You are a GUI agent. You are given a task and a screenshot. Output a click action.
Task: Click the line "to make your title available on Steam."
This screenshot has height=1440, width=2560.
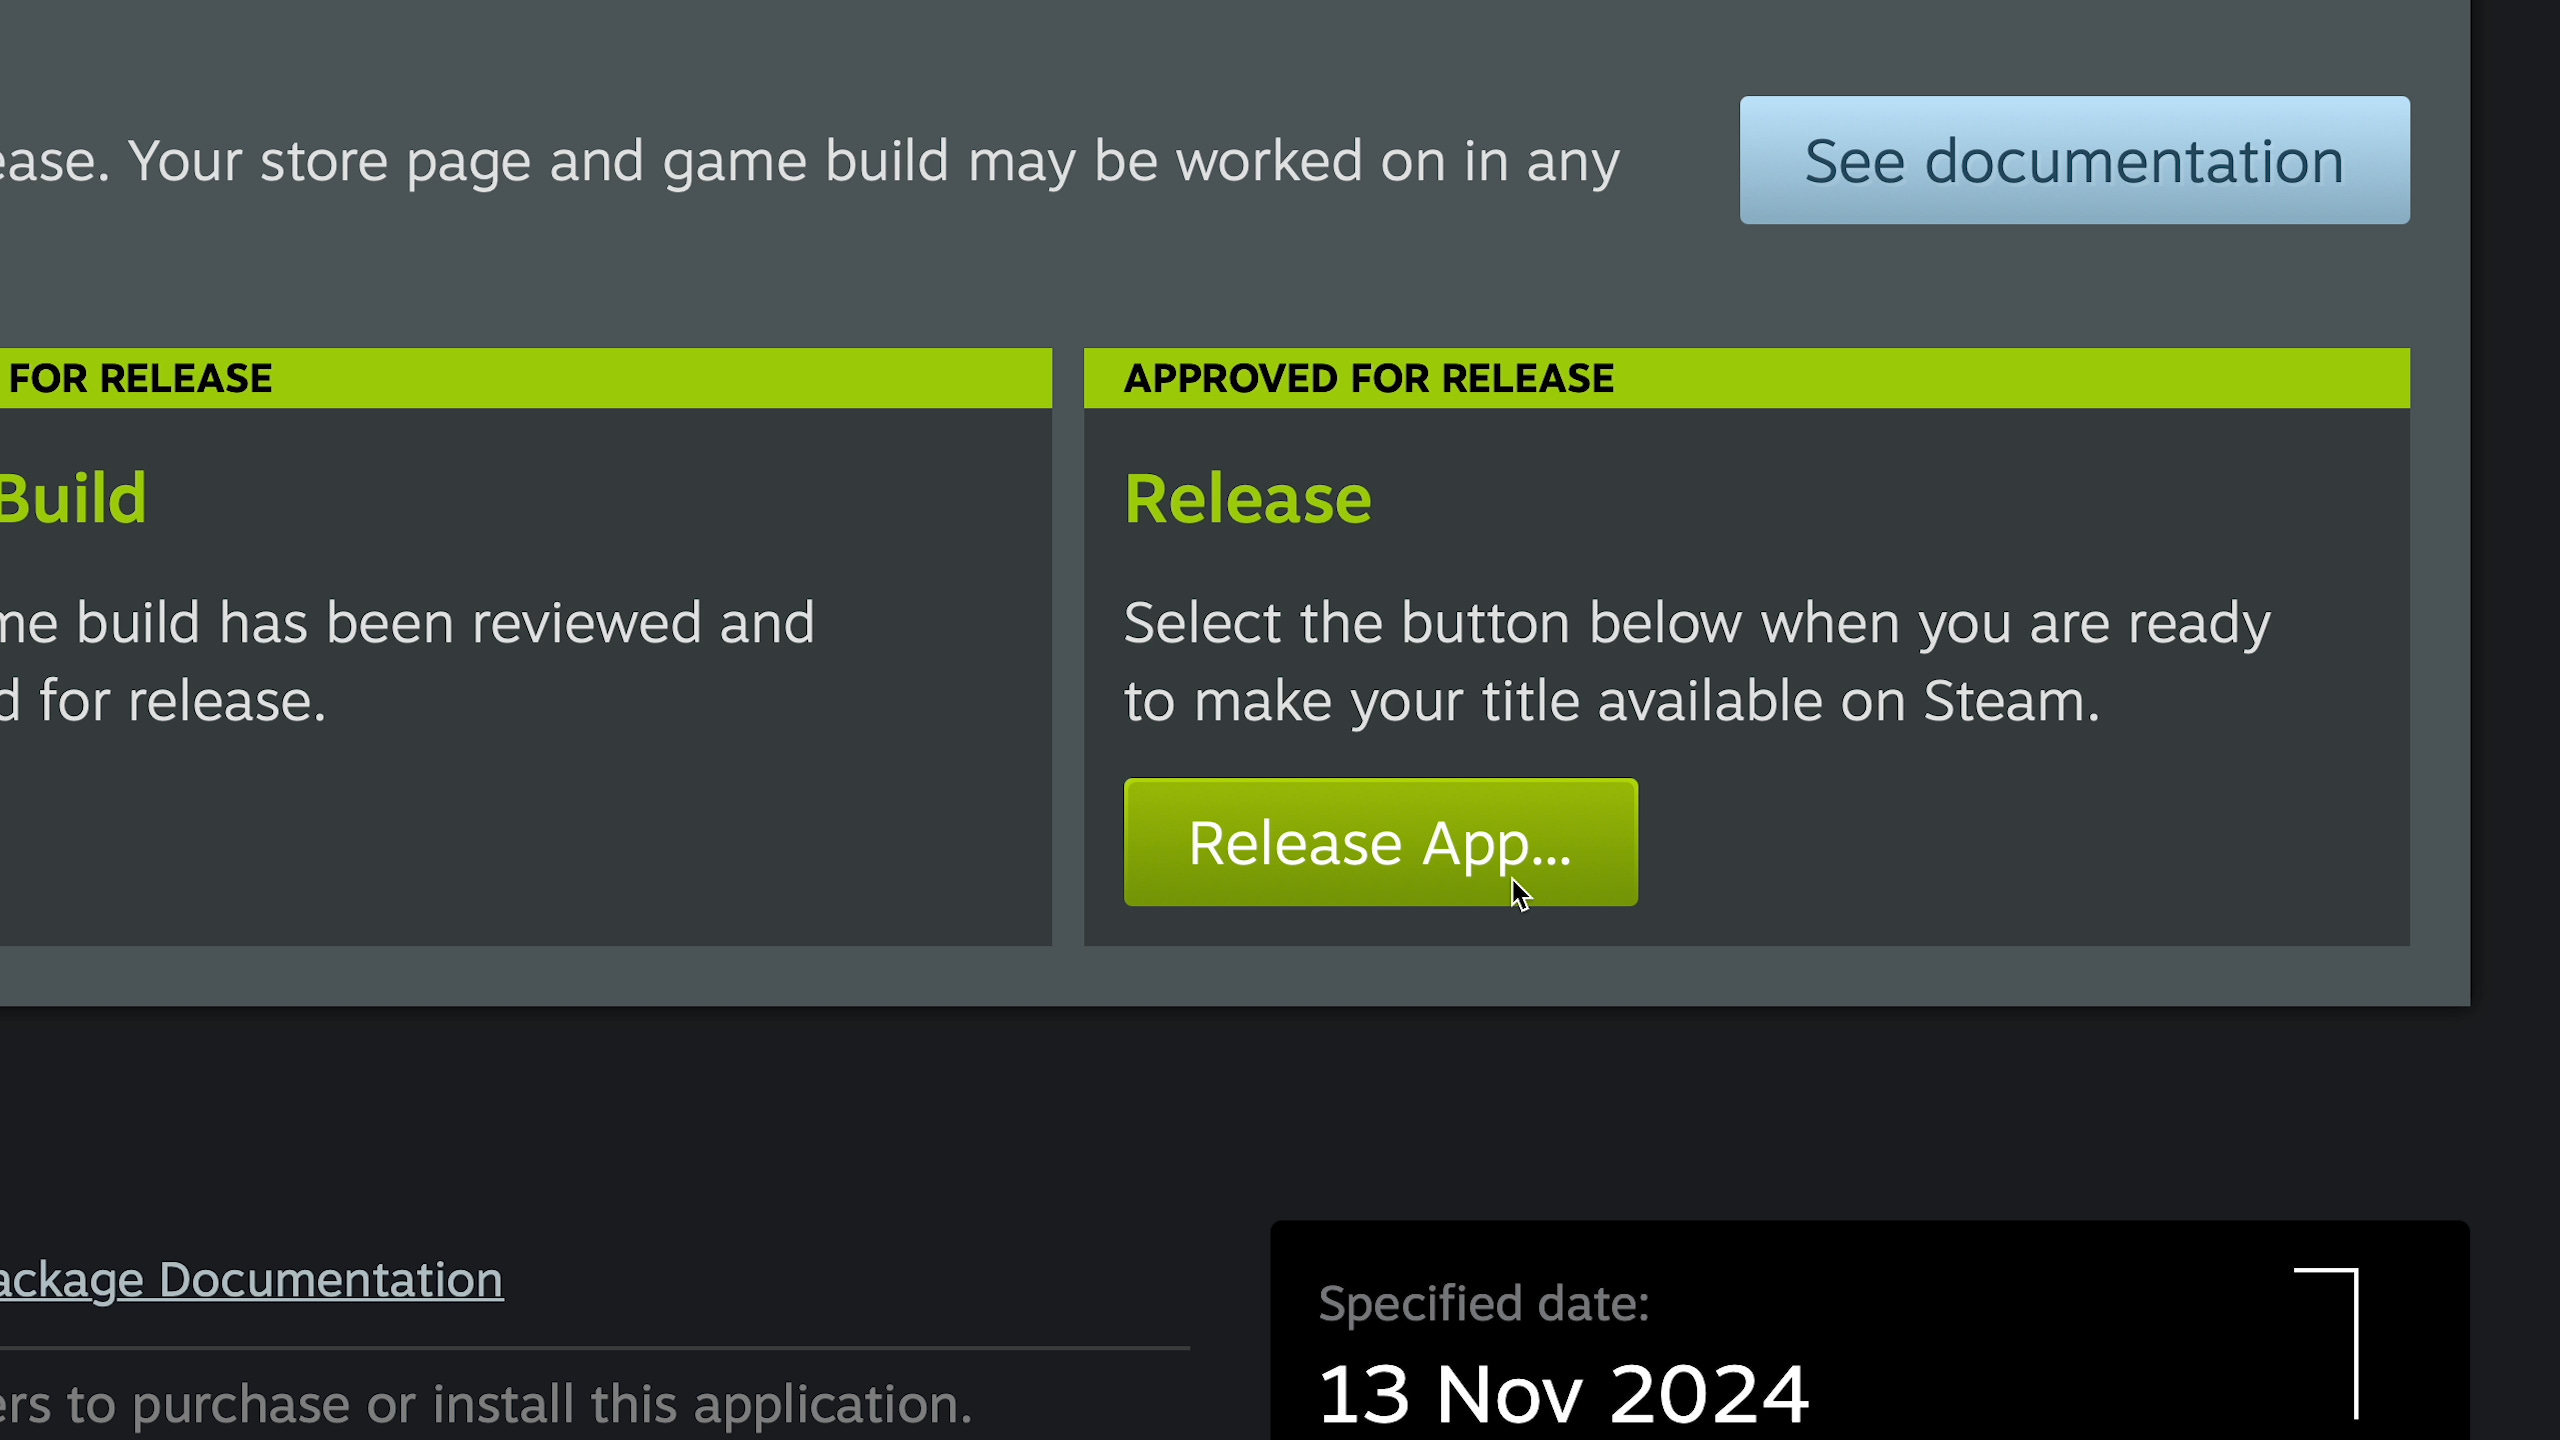click(1612, 702)
